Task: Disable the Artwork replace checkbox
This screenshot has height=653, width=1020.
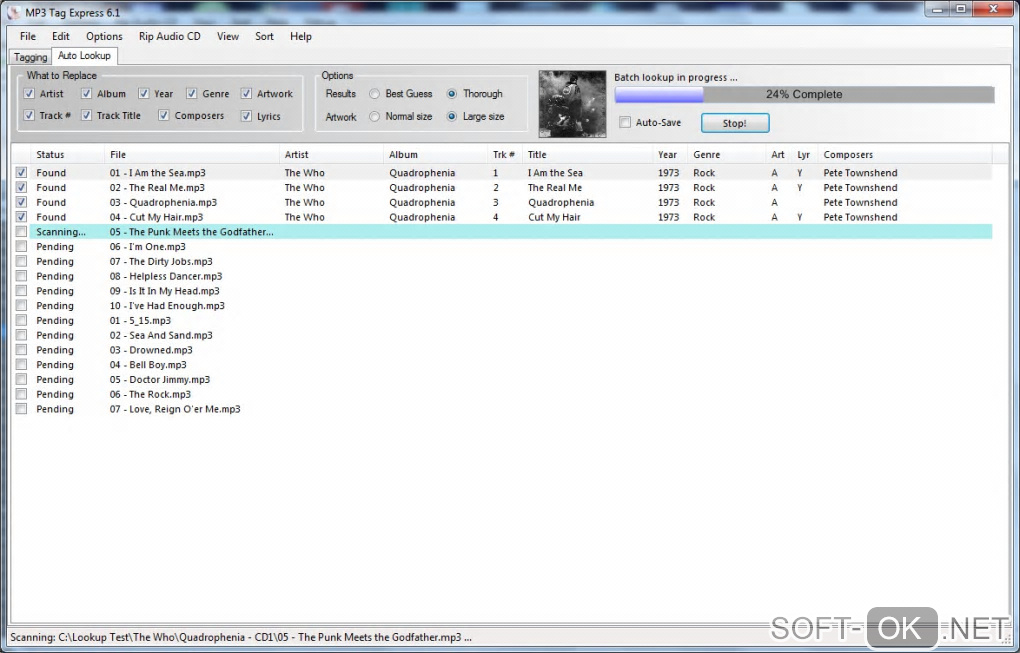Action: (x=246, y=94)
